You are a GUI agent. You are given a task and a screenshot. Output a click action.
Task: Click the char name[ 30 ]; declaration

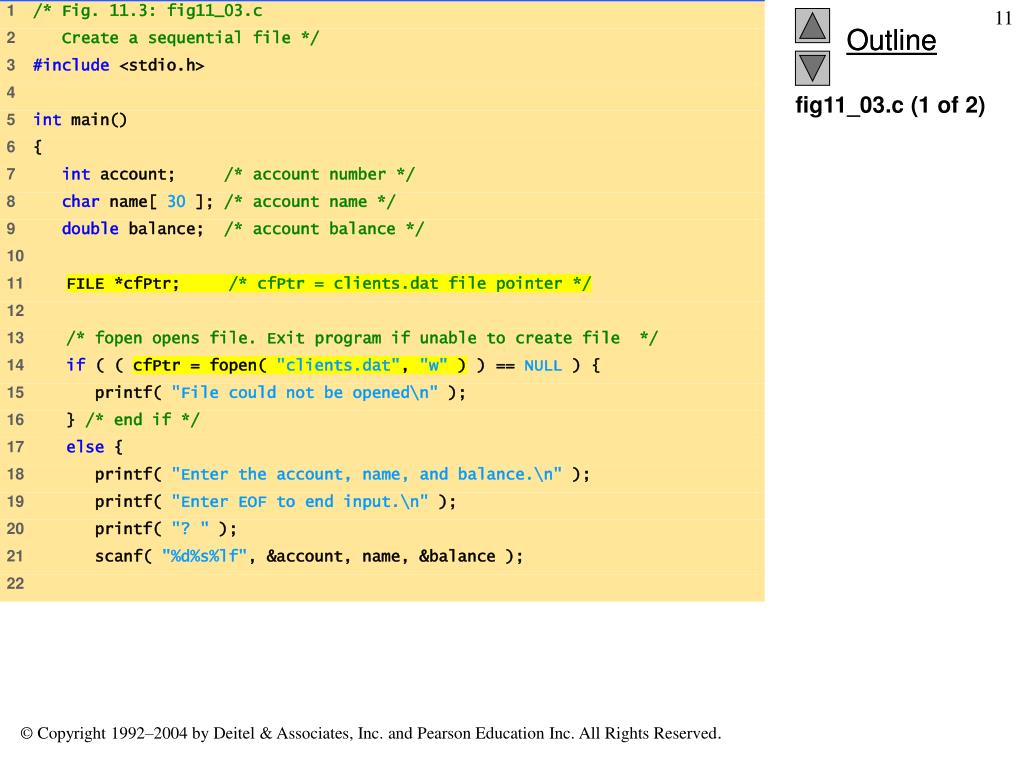click(137, 202)
